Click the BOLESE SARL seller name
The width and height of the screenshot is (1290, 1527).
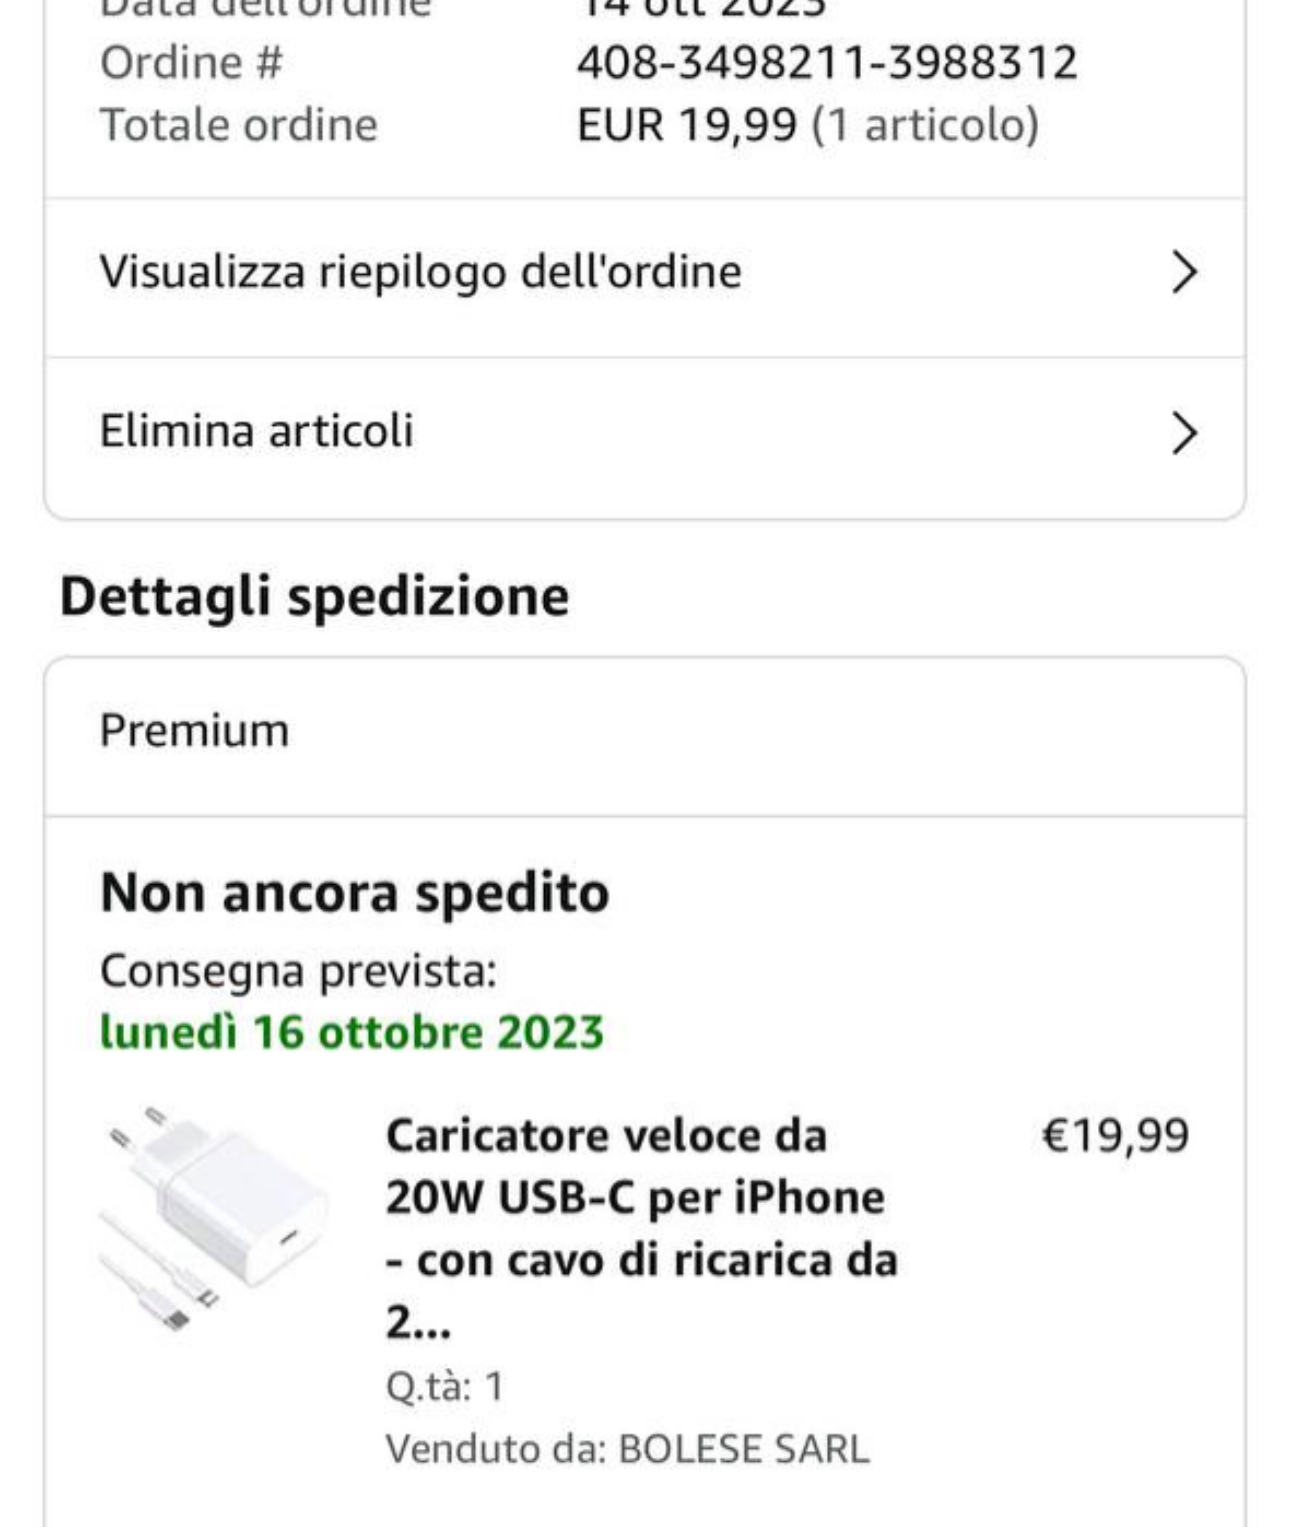point(744,1449)
